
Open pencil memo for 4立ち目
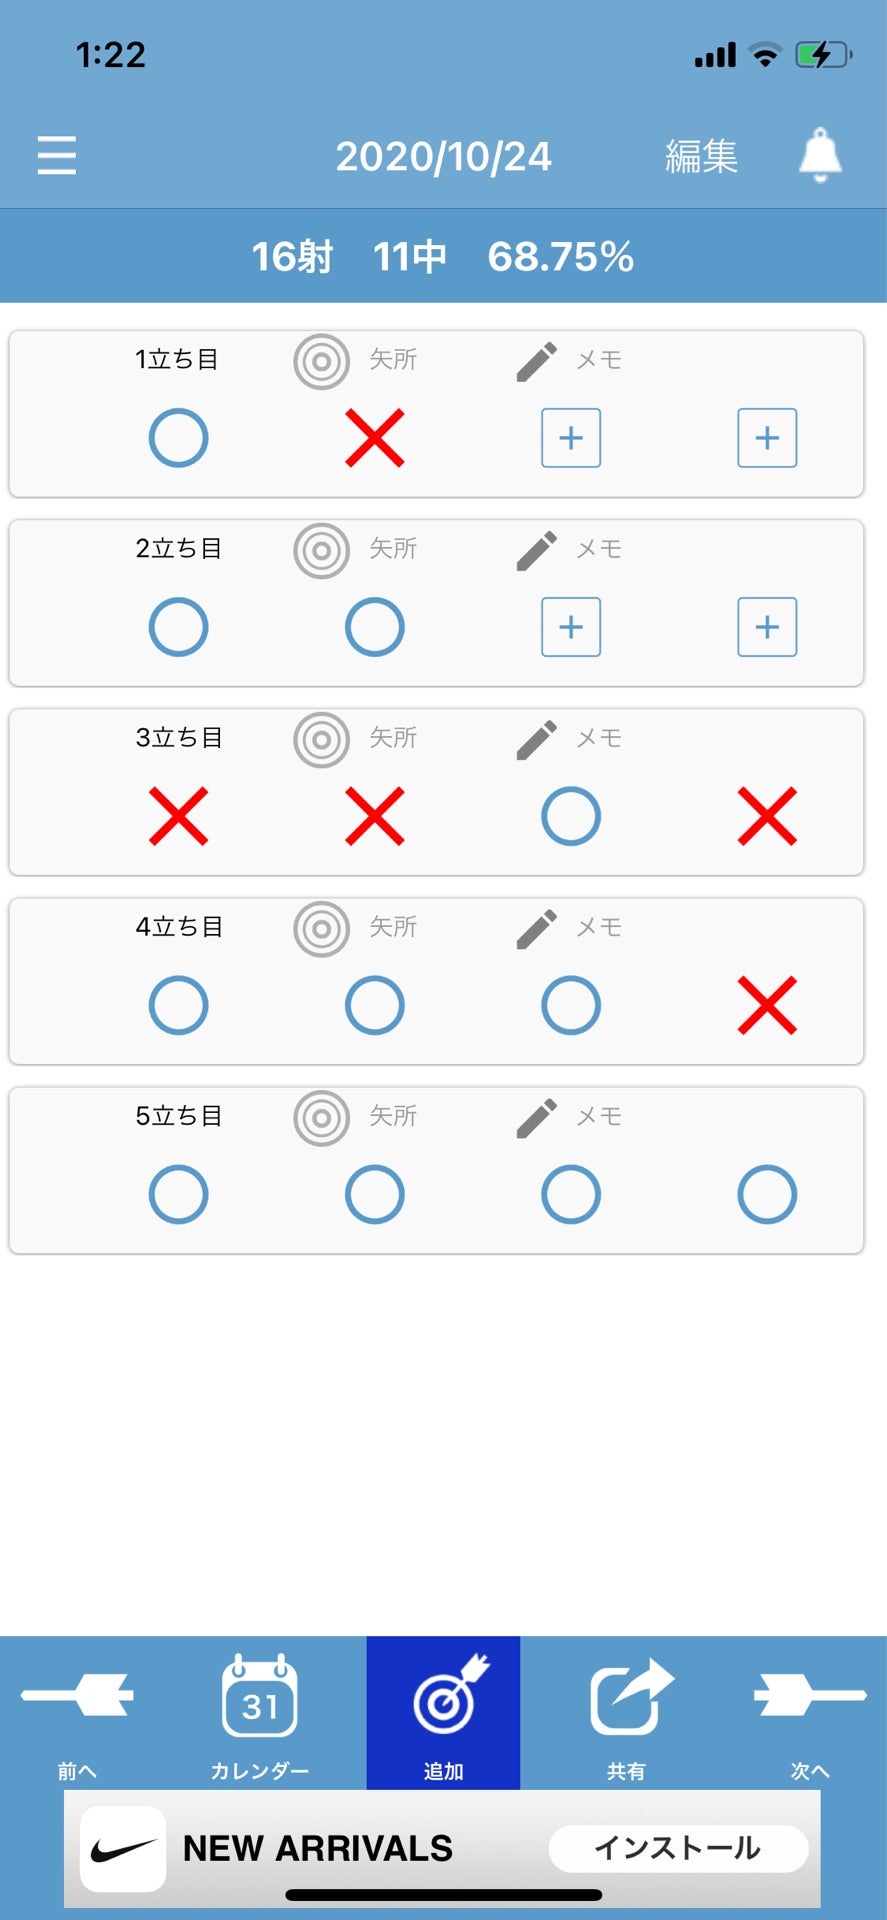coord(569,928)
